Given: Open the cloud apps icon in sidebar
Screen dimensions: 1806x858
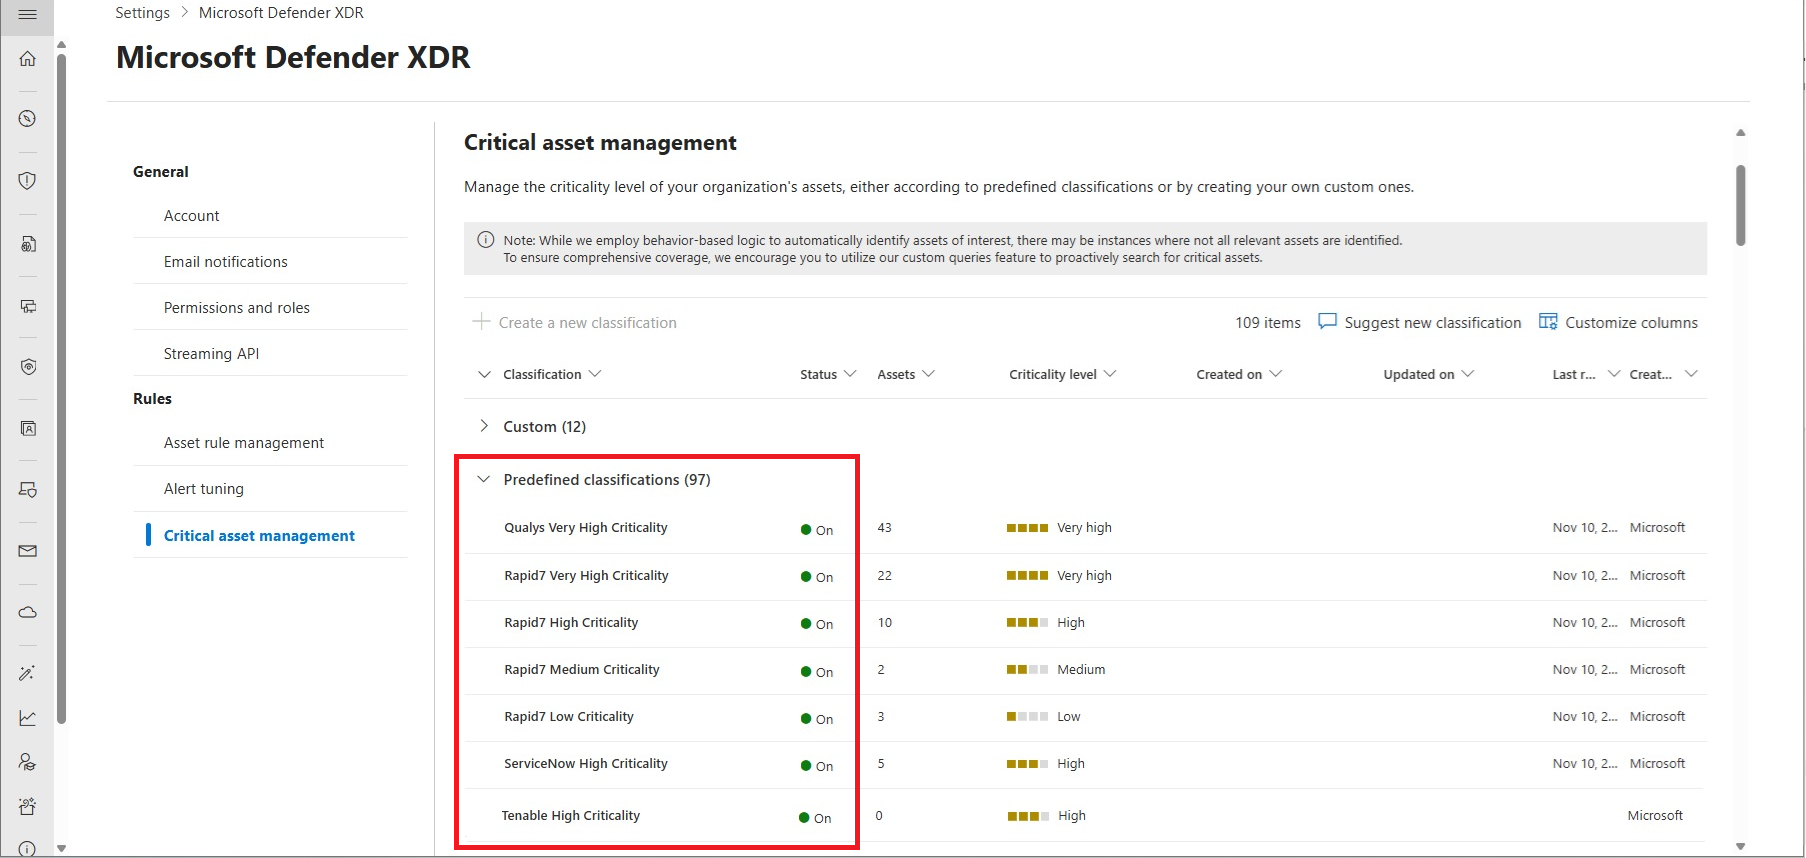Looking at the screenshot, I should pos(28,612).
